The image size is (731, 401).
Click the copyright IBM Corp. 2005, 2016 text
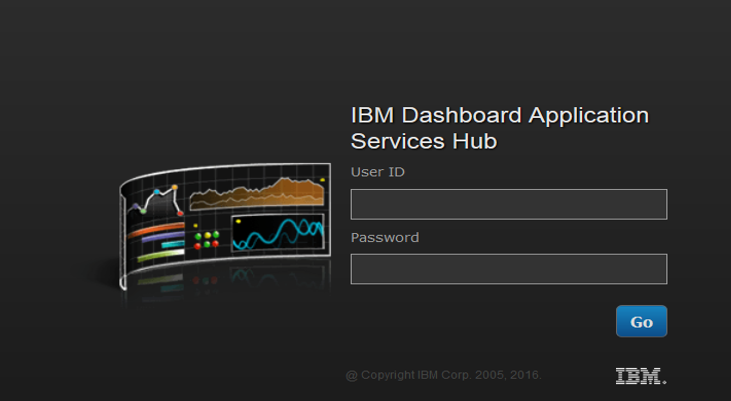(443, 375)
